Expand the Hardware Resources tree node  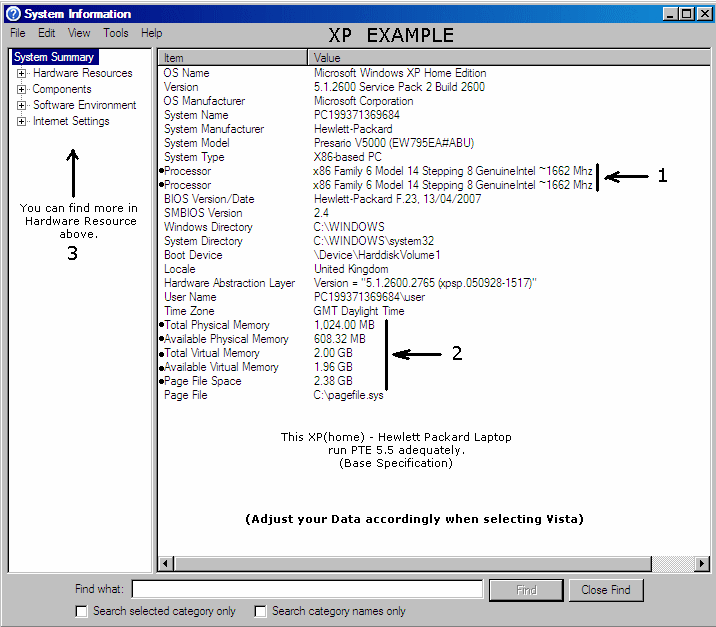pyautogui.click(x=22, y=74)
